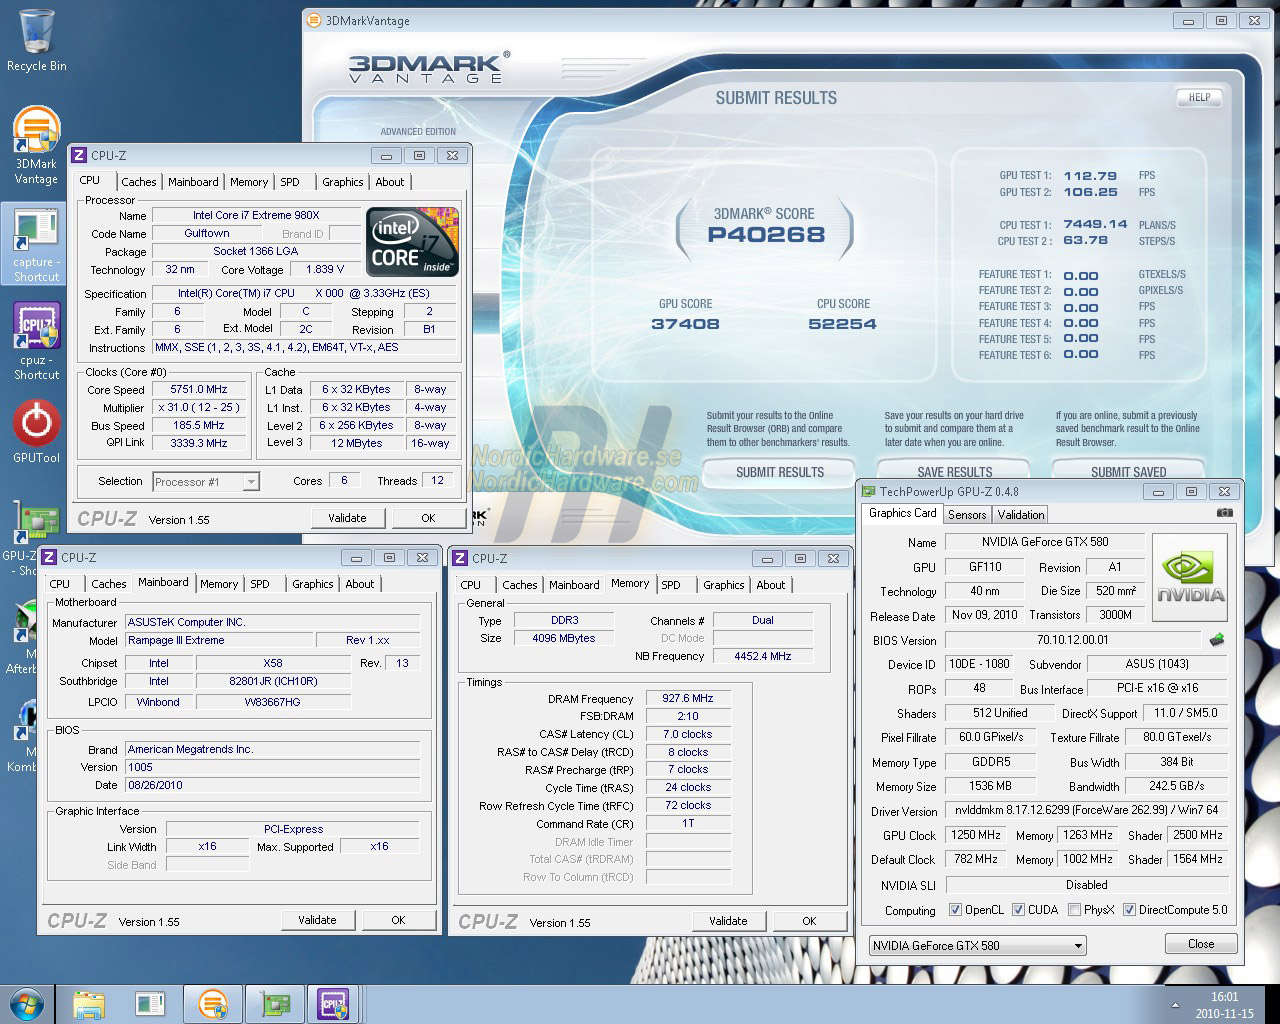Click SUBMIT RESULTS in 3DMark Vantage
1280x1024 pixels.
[778, 473]
